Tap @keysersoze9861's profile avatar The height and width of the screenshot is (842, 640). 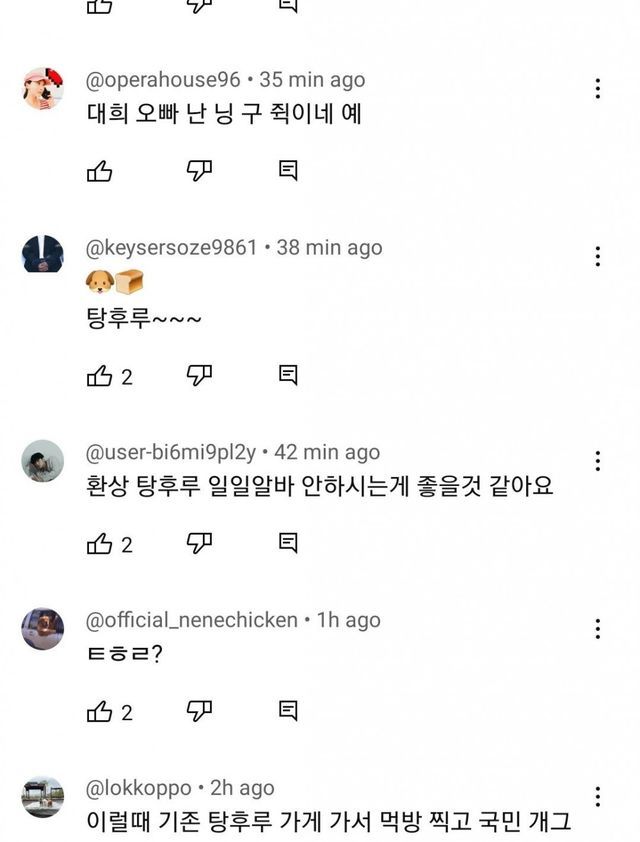click(x=43, y=254)
